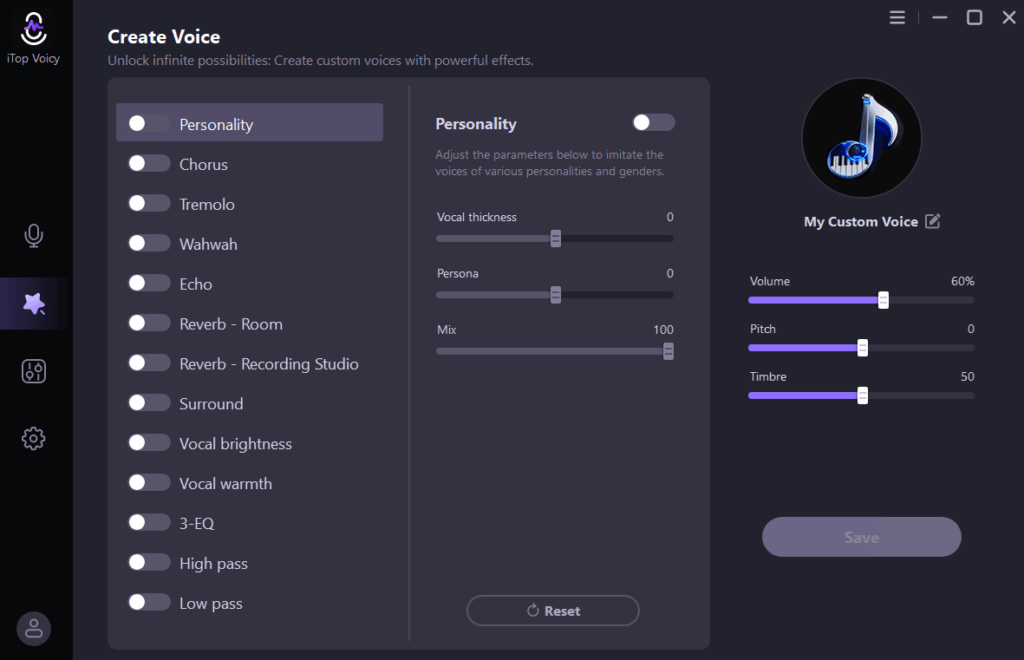The width and height of the screenshot is (1024, 660).
Task: Choose the 3-EQ effect from the list
Action: 197,523
